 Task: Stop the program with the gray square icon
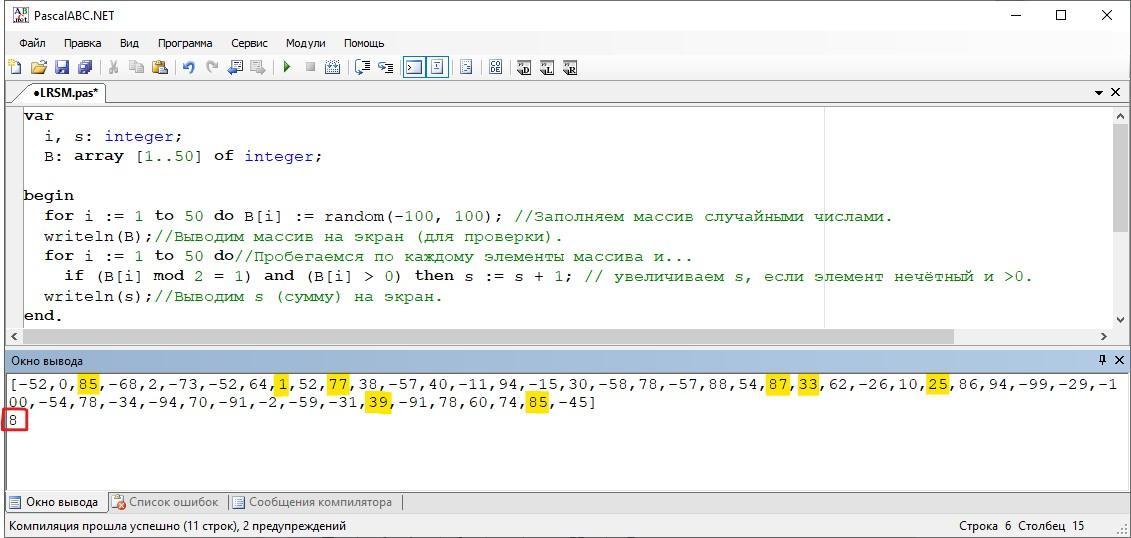tap(310, 67)
